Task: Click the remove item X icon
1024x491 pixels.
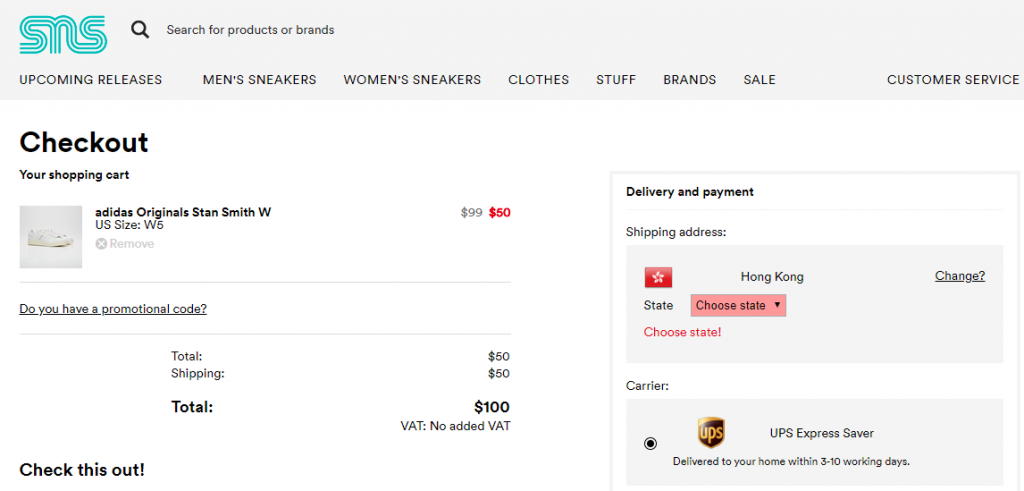Action: click(101, 244)
